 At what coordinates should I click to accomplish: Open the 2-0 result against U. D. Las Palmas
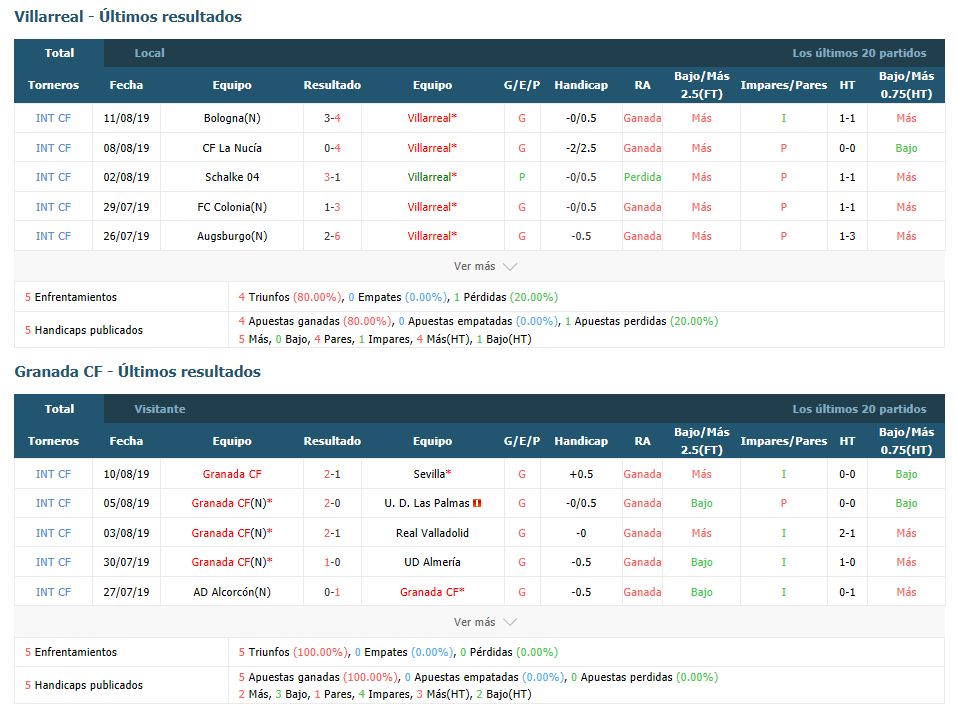pyautogui.click(x=332, y=503)
